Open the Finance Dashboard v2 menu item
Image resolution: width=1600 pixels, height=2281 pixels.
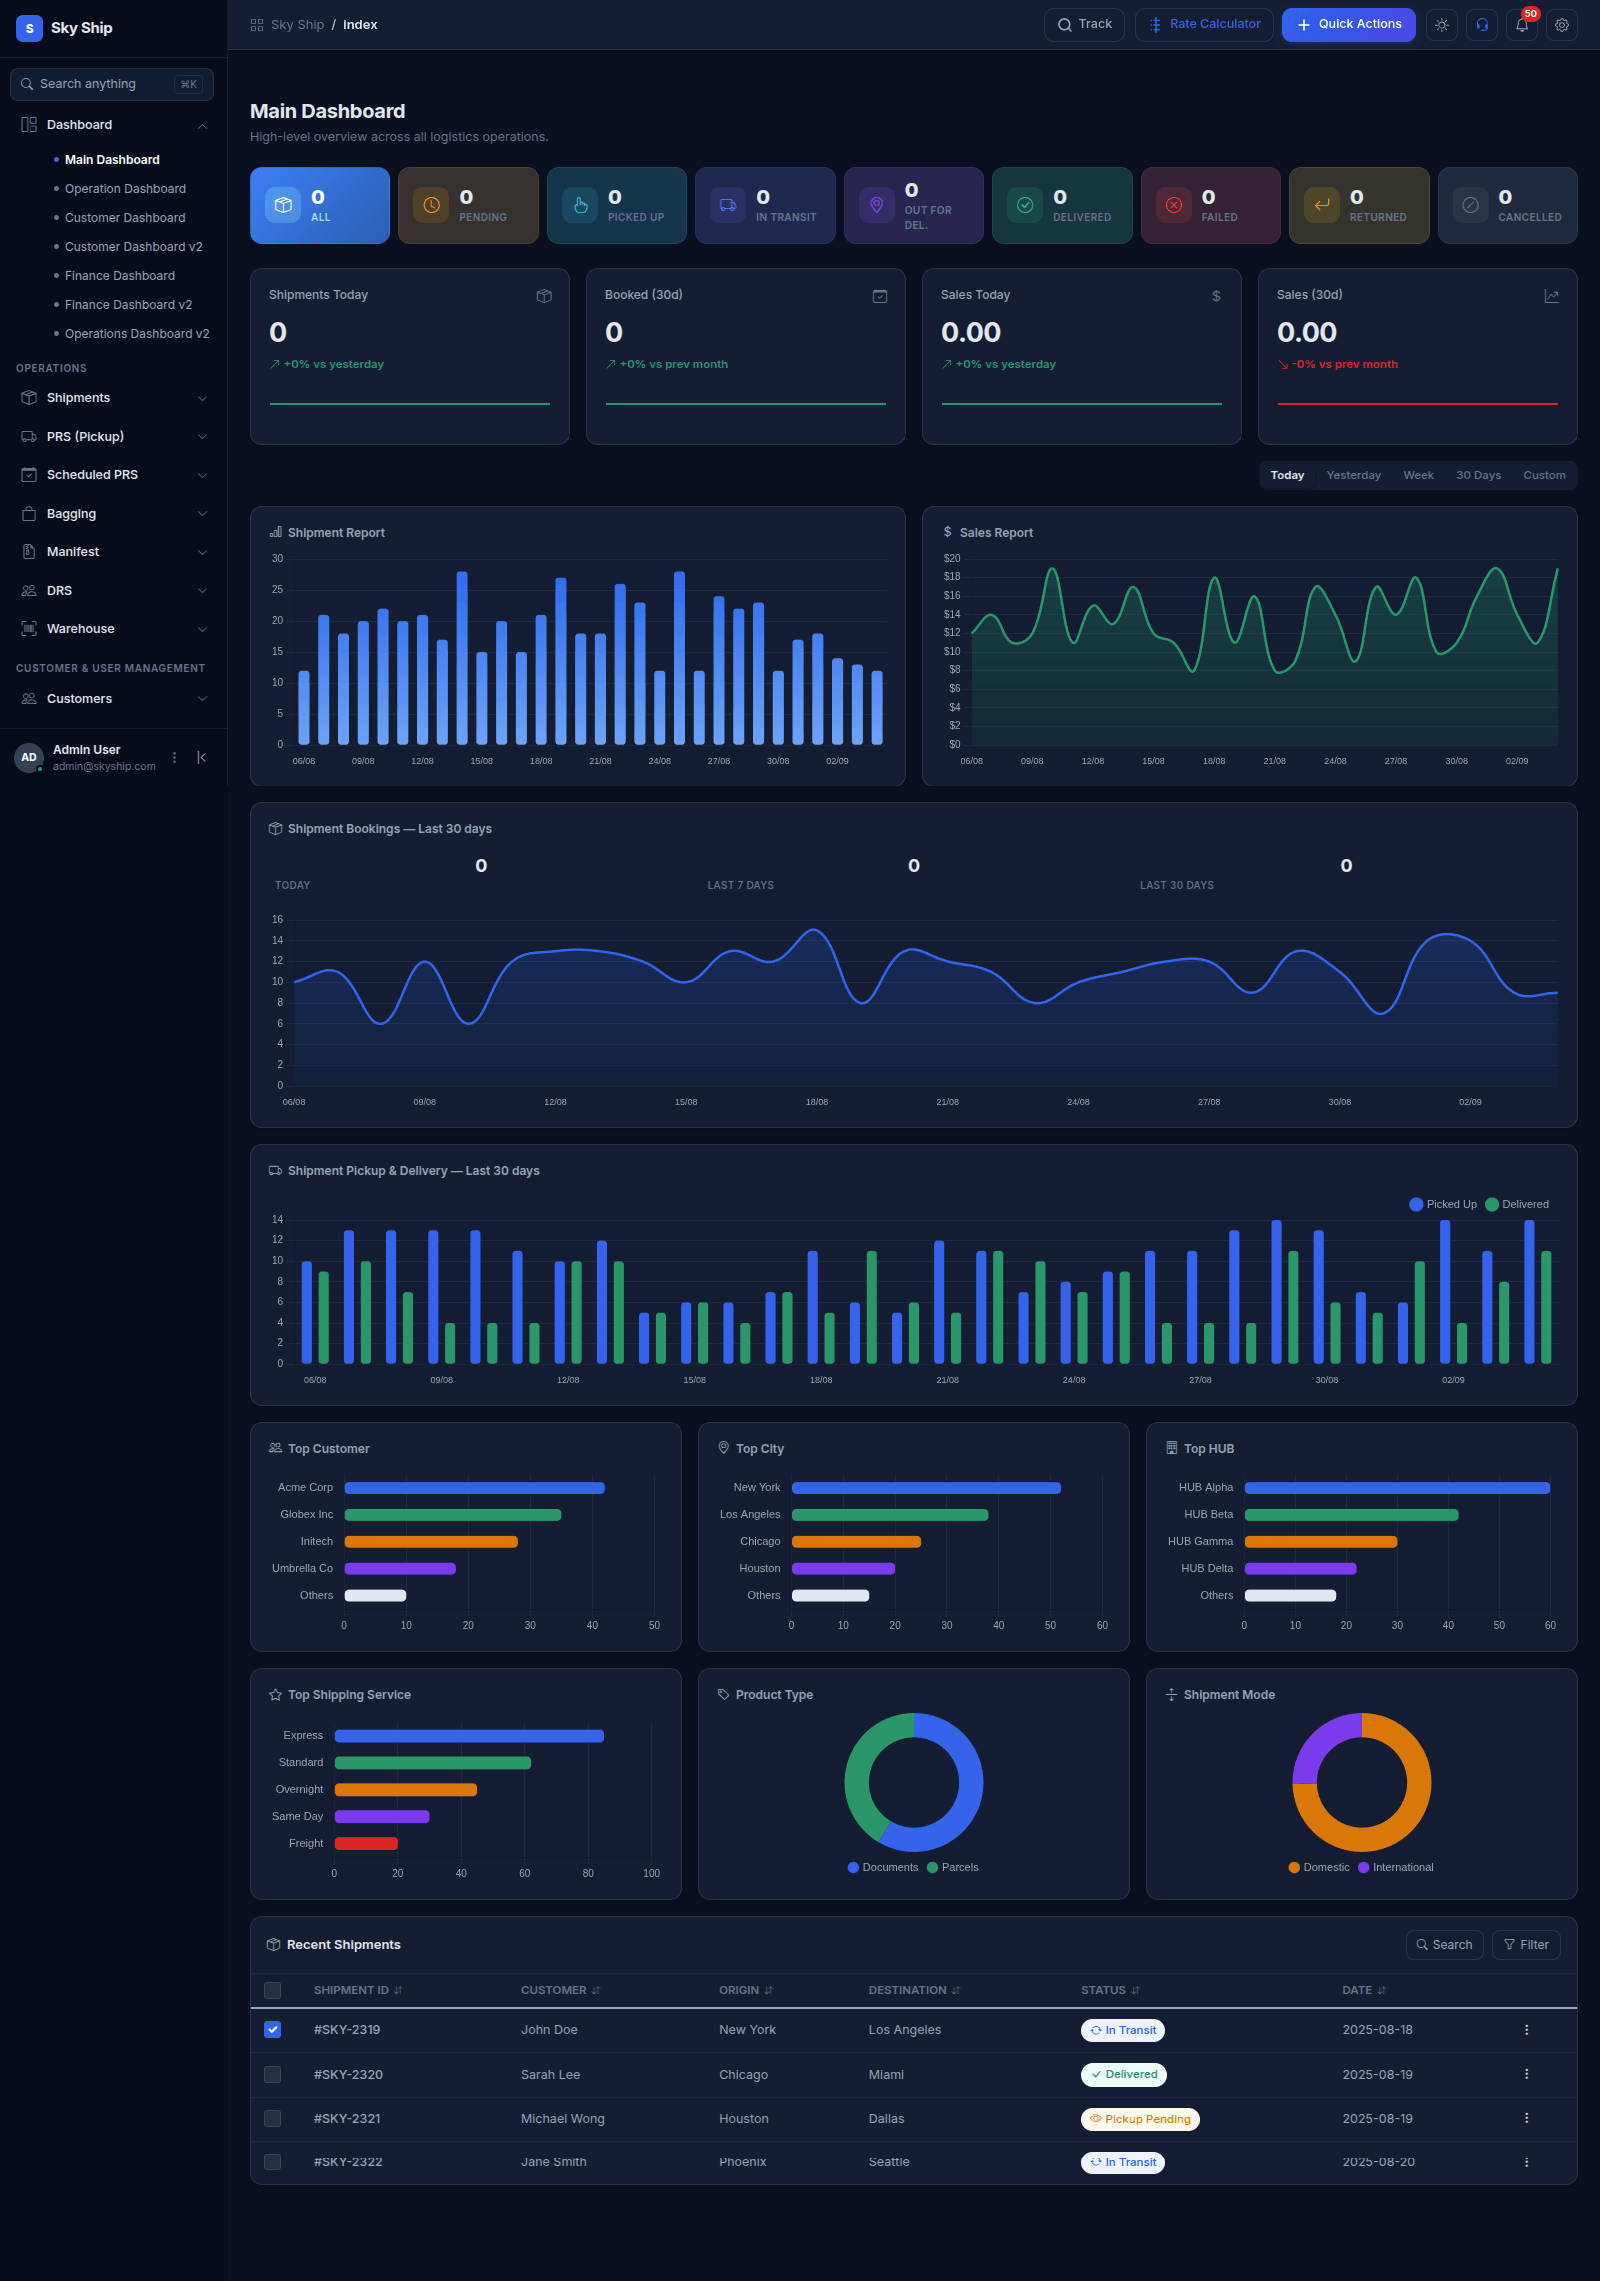[128, 305]
